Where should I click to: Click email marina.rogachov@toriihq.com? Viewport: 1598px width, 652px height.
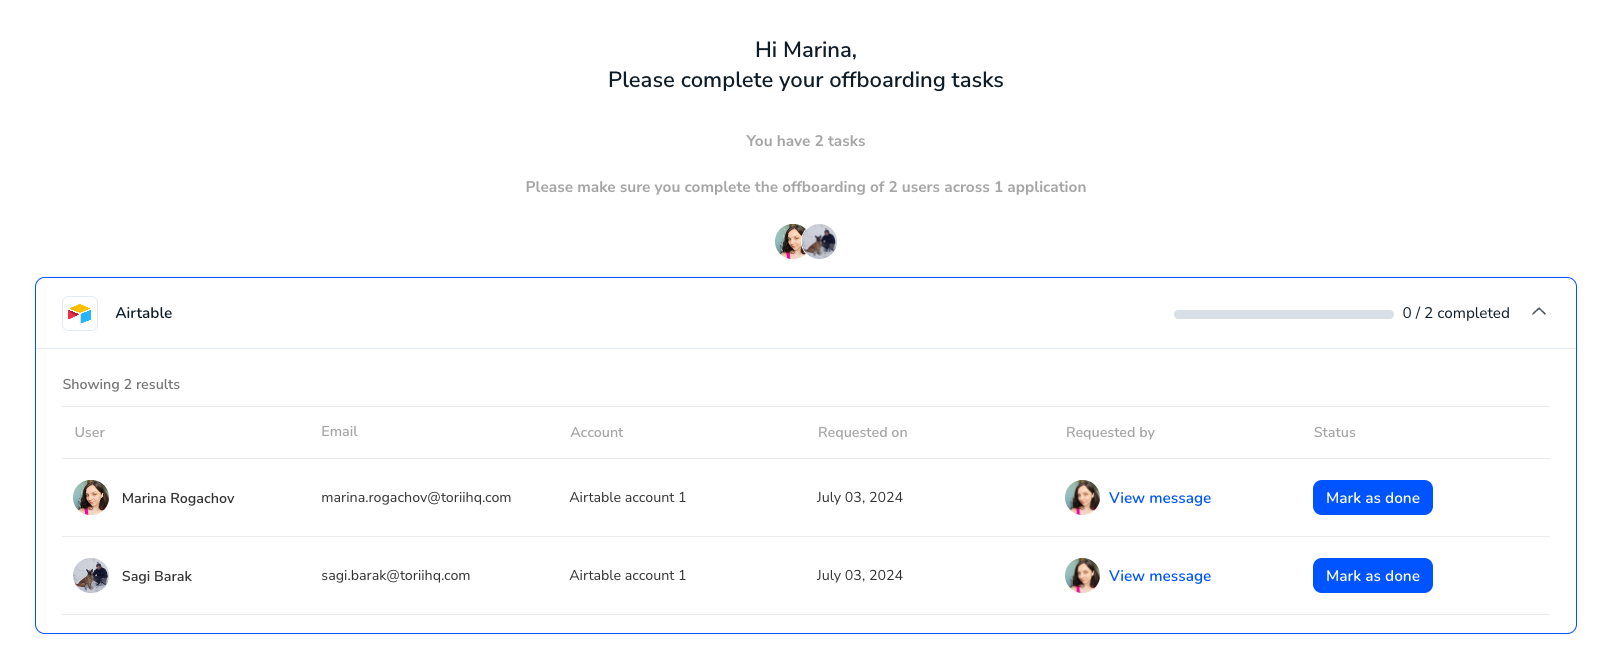[416, 497]
